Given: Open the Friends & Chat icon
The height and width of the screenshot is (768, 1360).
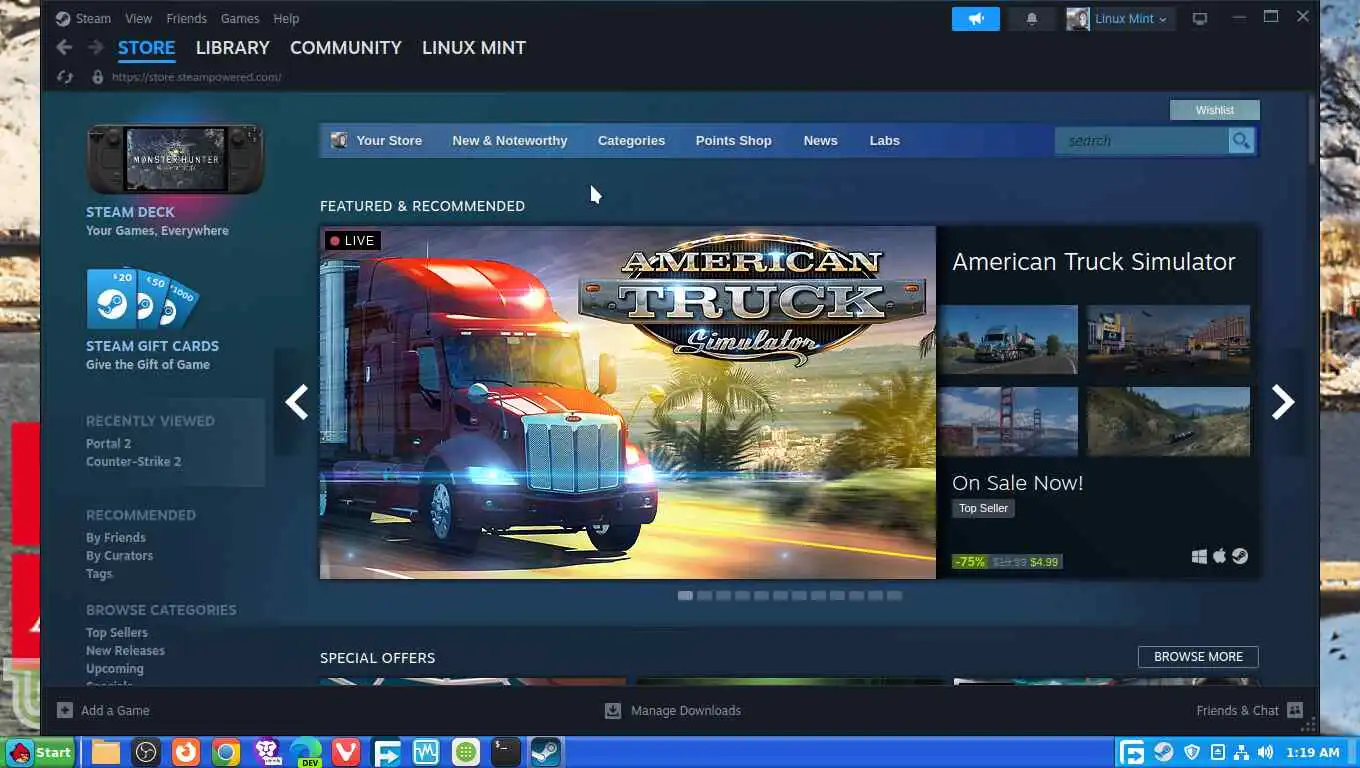Looking at the screenshot, I should tap(1295, 710).
